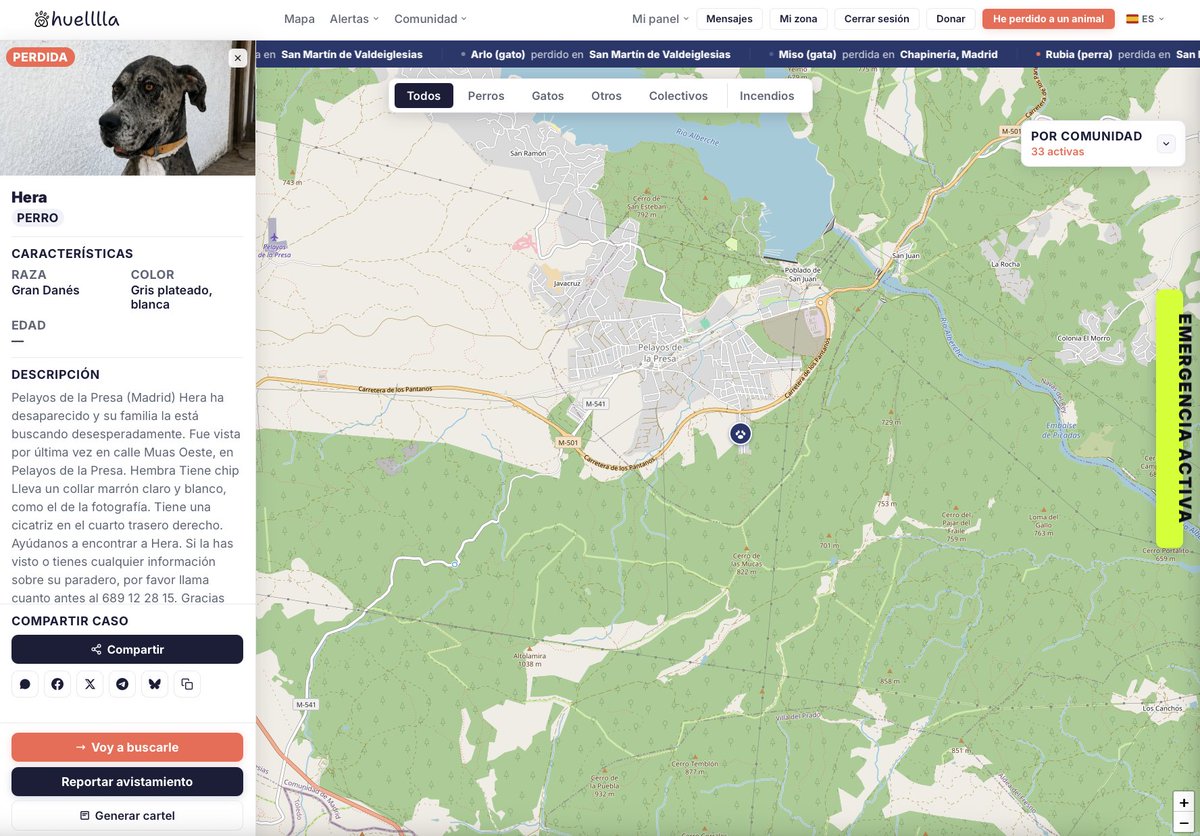Open the Comunidad dropdown menu

430,19
